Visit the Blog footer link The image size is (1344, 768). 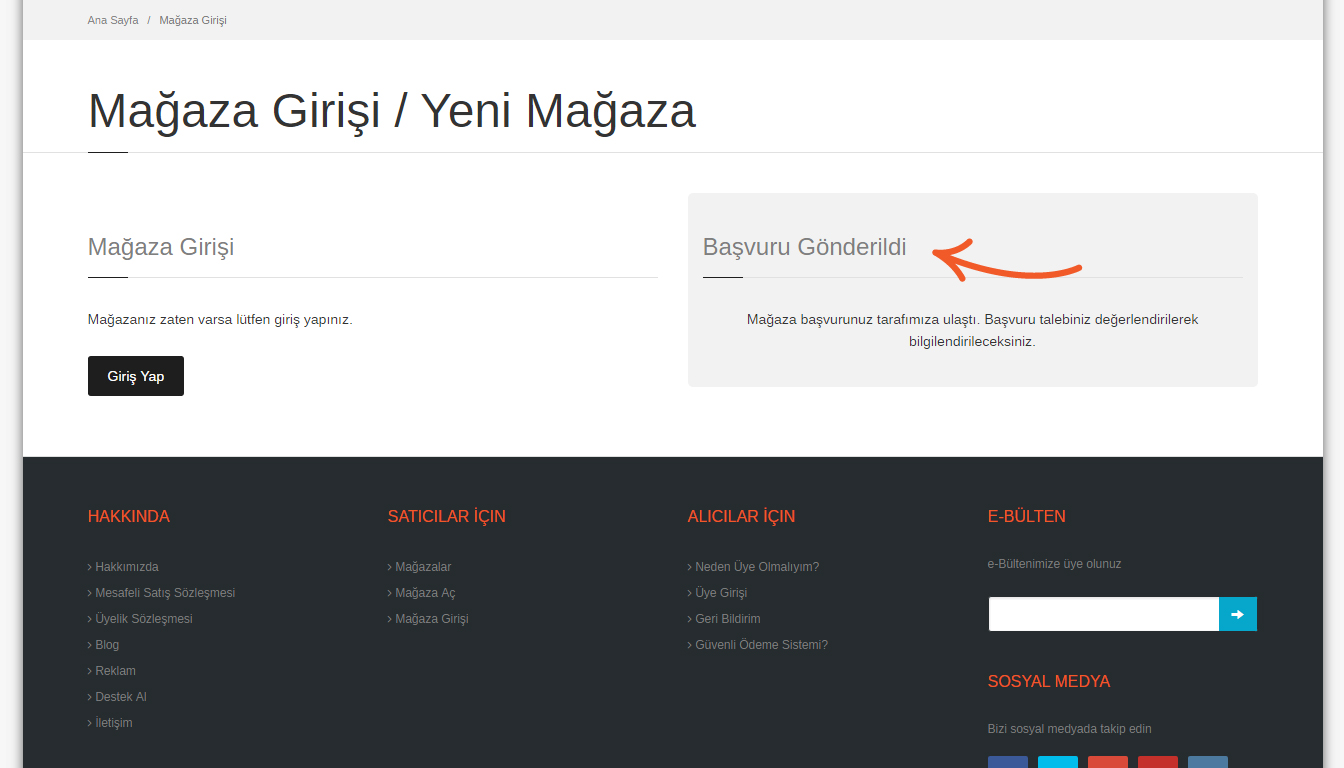[107, 645]
